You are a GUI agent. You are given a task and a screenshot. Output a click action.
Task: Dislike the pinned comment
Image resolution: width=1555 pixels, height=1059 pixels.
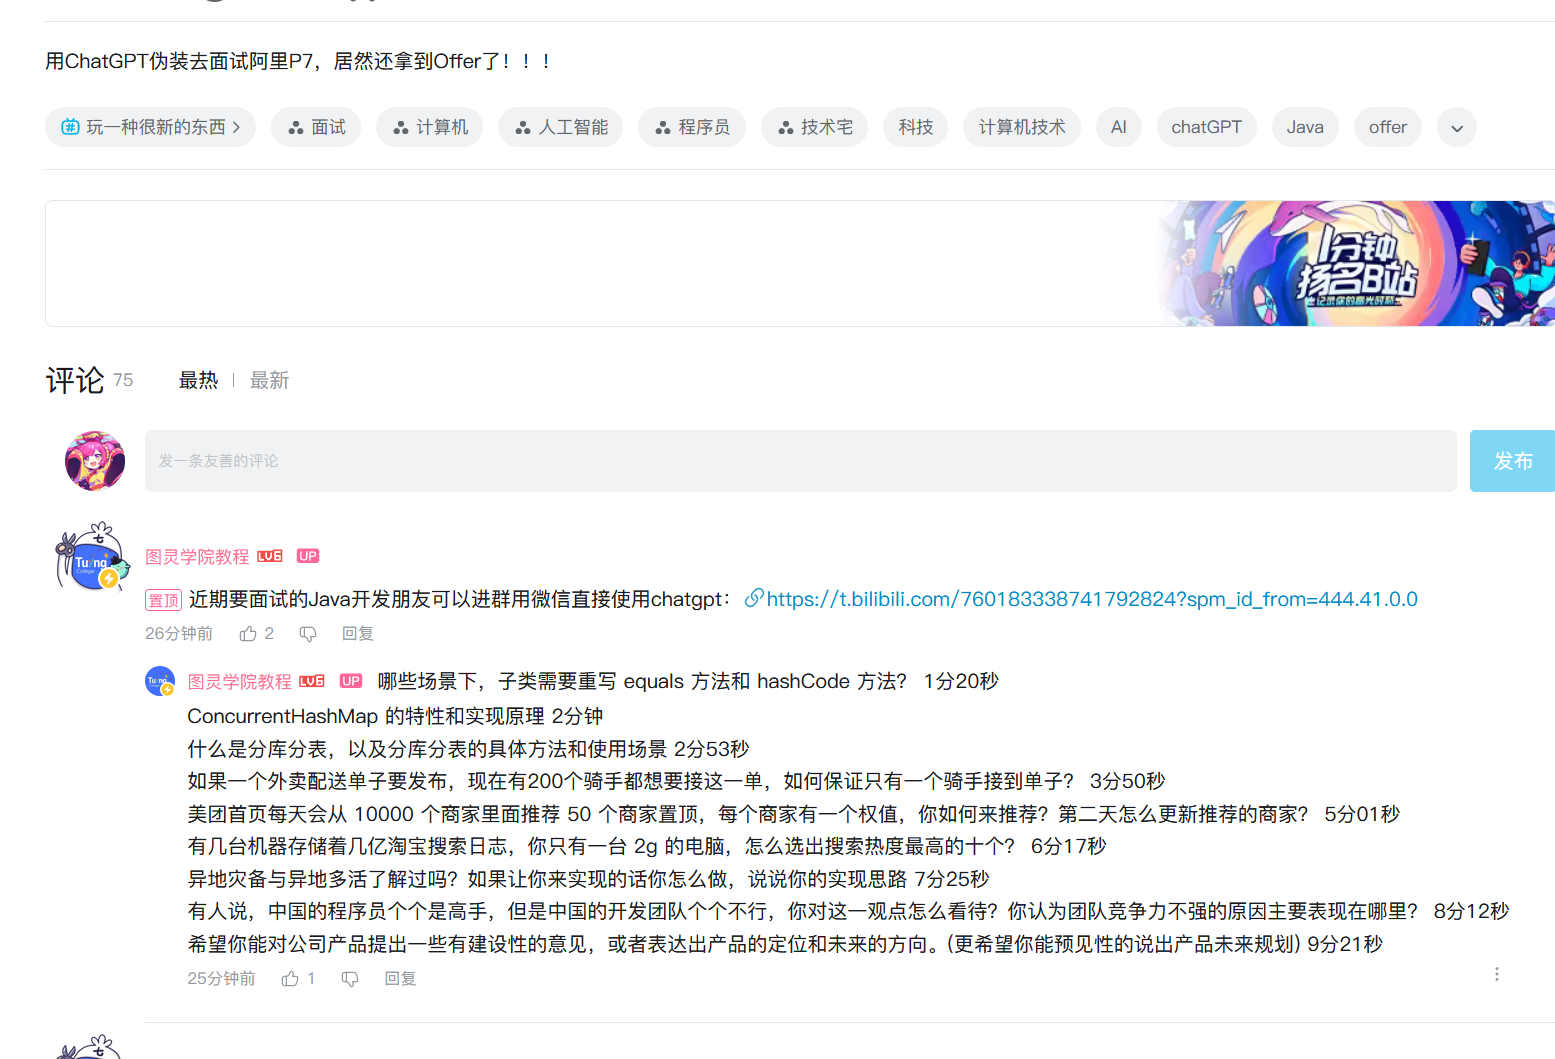click(x=308, y=633)
